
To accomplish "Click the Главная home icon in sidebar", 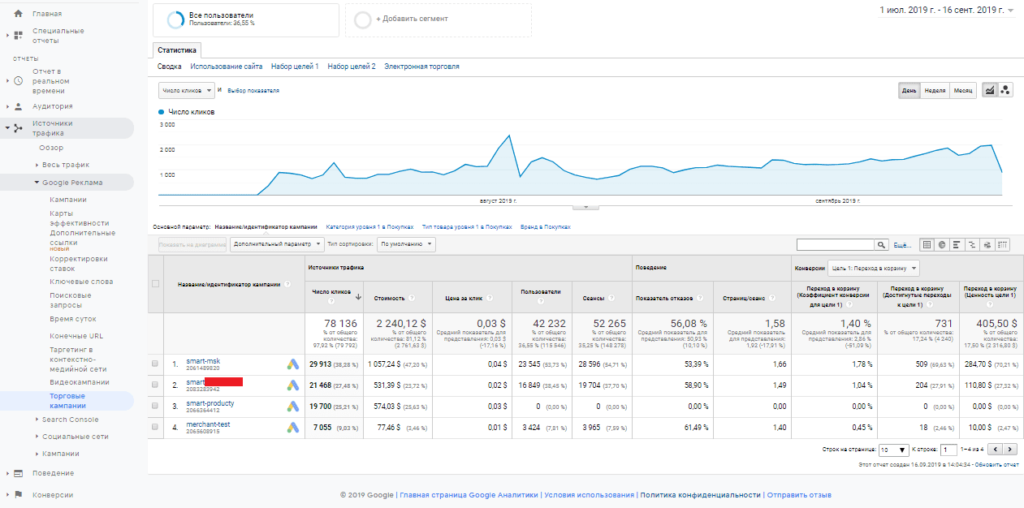I will pyautogui.click(x=18, y=14).
